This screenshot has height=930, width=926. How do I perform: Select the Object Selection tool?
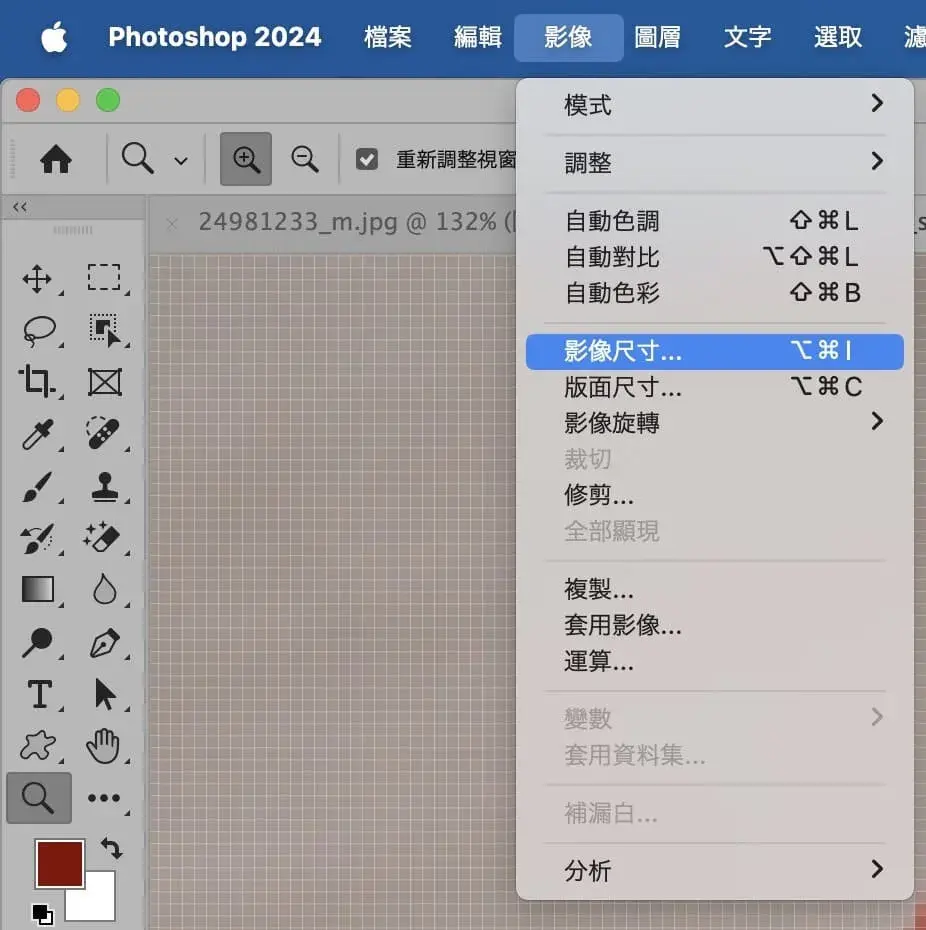104,330
